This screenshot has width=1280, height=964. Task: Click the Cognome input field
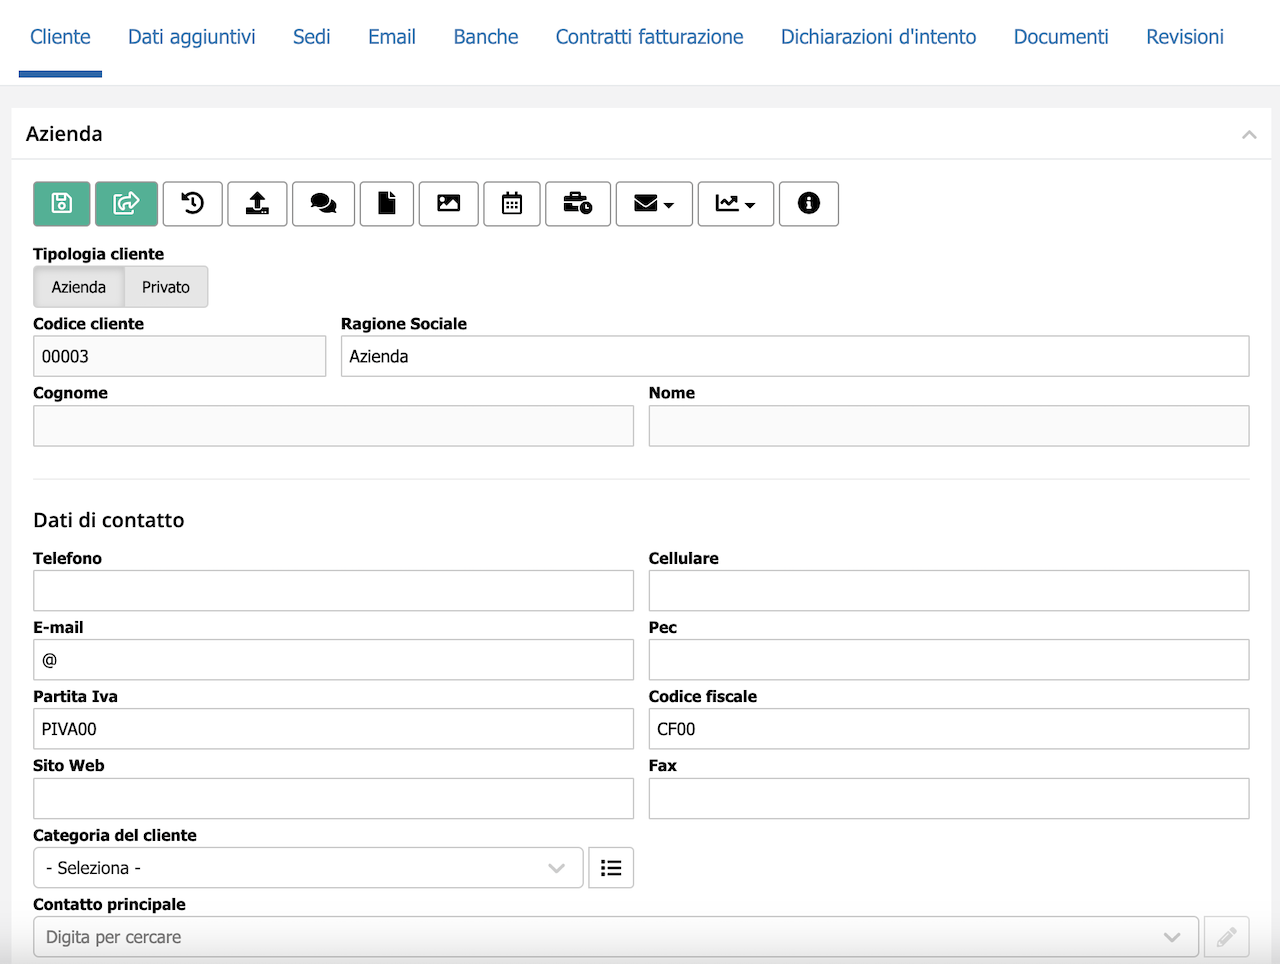tap(333, 426)
